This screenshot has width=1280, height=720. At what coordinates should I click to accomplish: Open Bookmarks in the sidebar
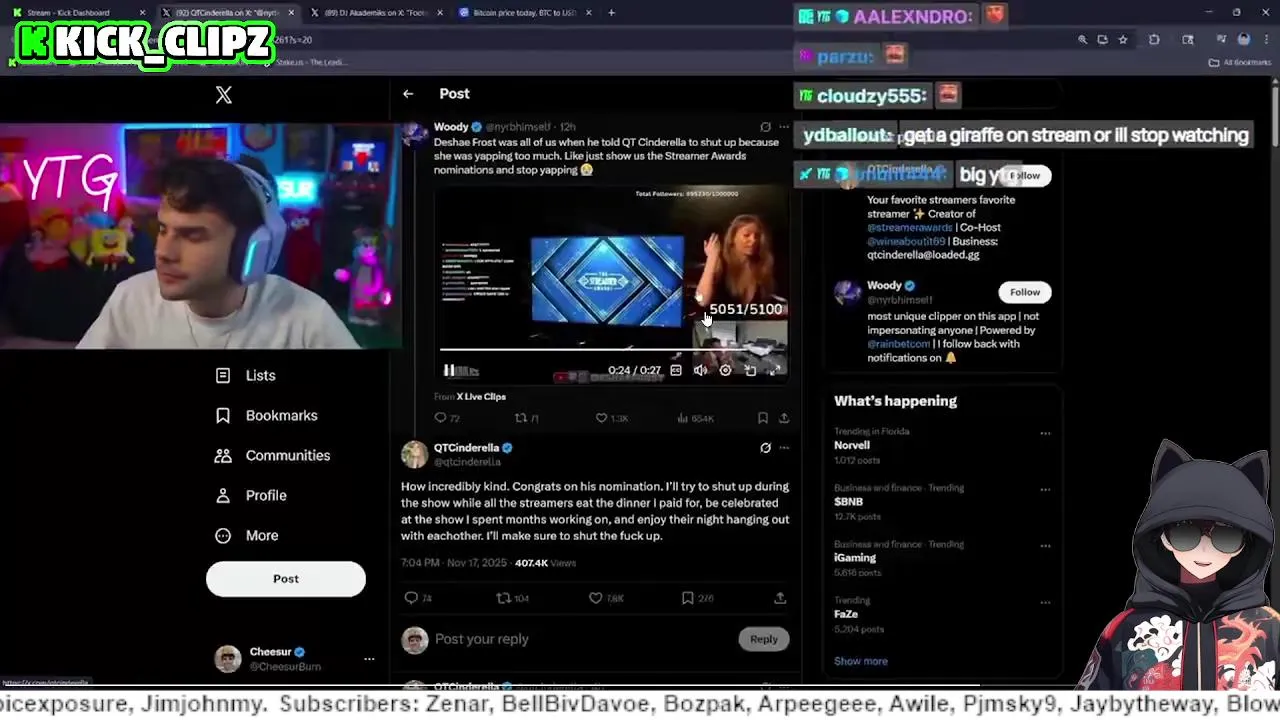pyautogui.click(x=266, y=415)
